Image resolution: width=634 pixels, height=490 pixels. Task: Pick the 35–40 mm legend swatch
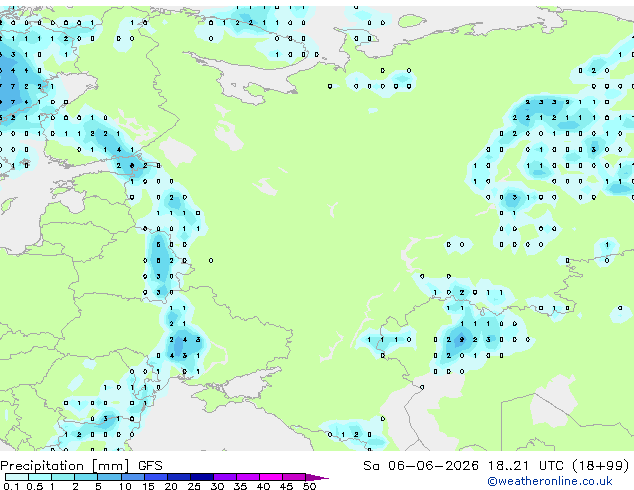tap(247, 477)
